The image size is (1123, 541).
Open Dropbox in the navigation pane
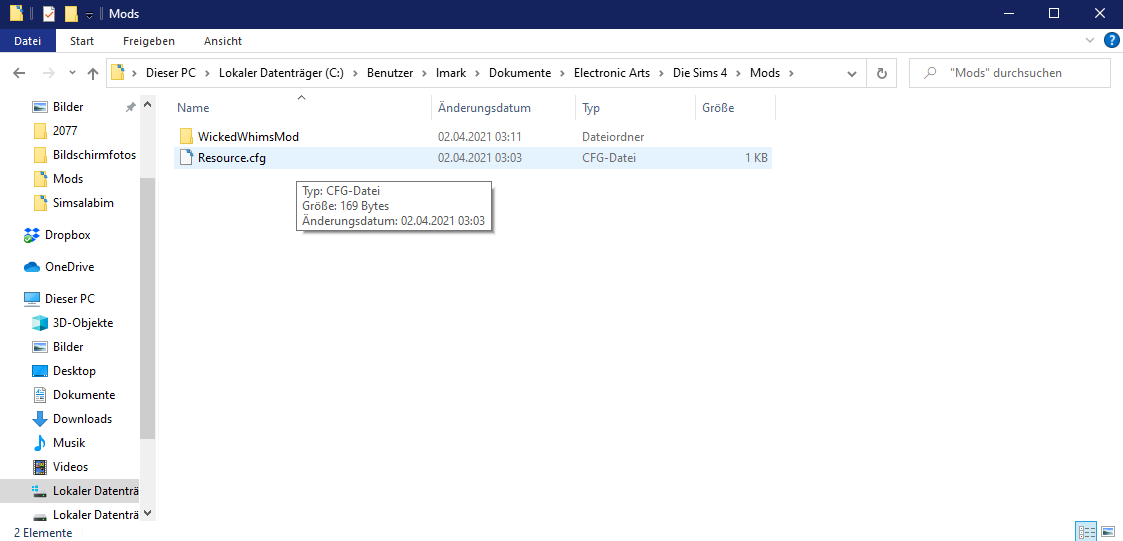pyautogui.click(x=67, y=234)
